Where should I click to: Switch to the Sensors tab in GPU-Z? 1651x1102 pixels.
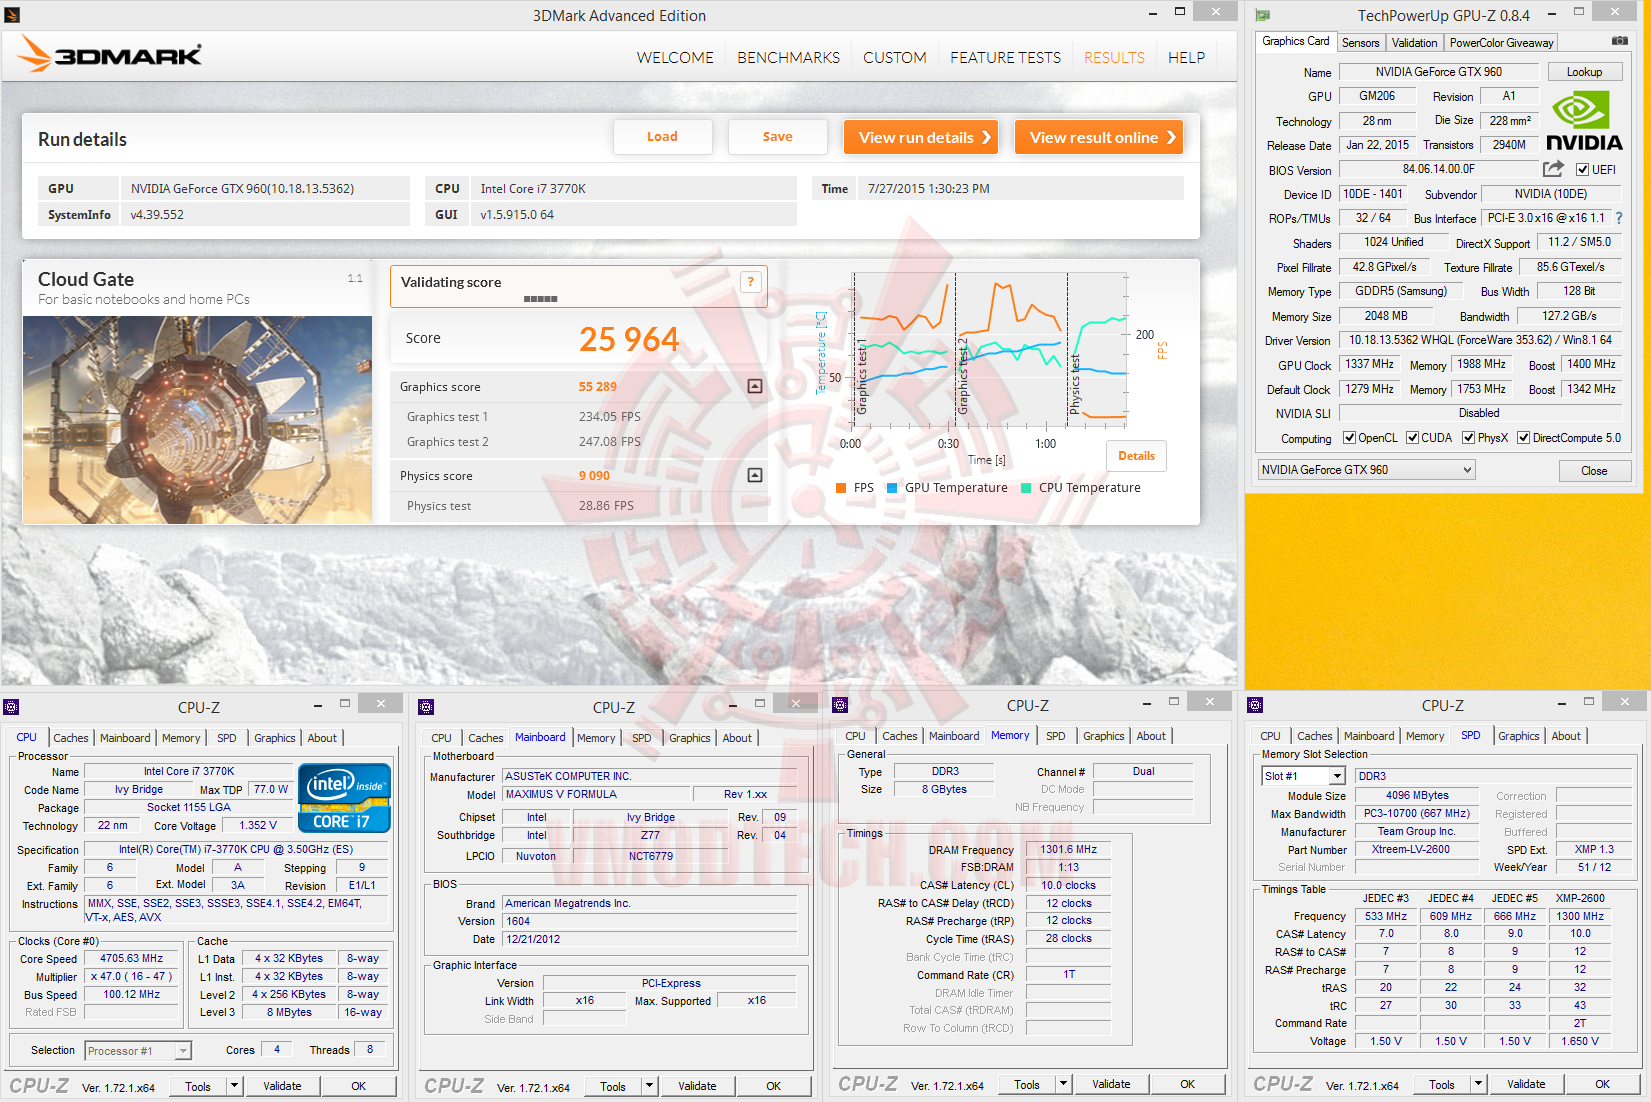(x=1360, y=43)
